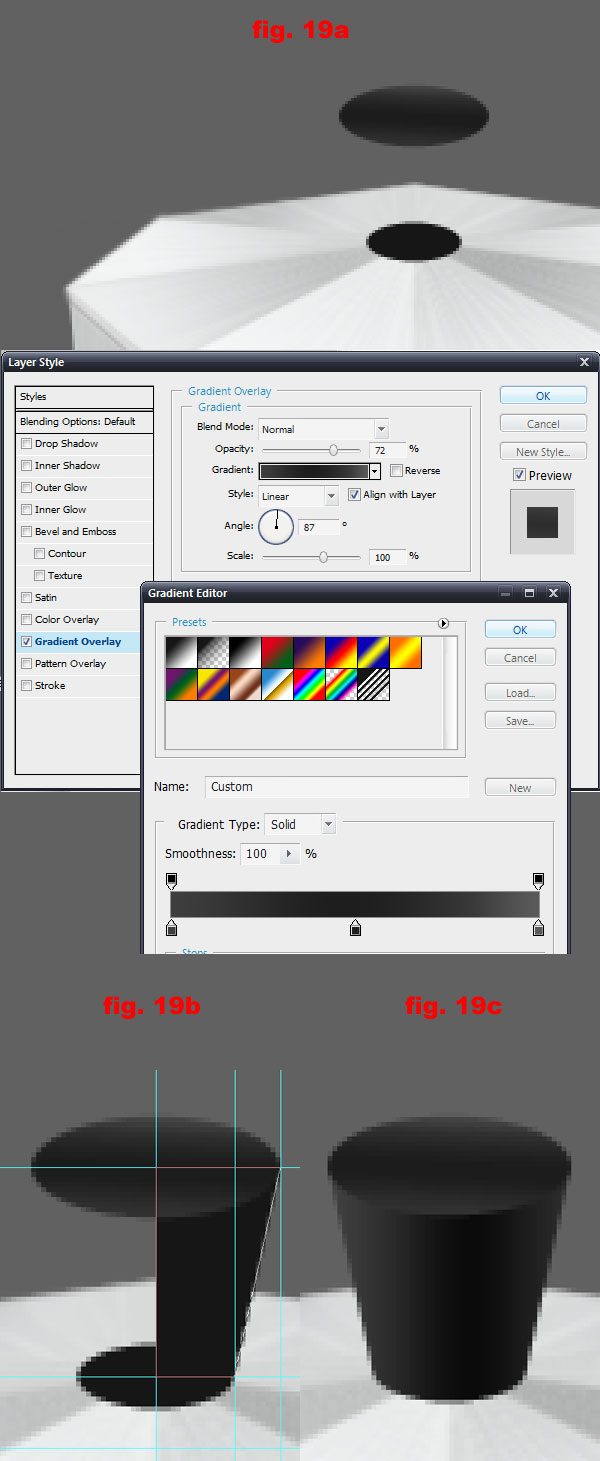Enable the Drop Shadow style checkbox

coord(26,444)
